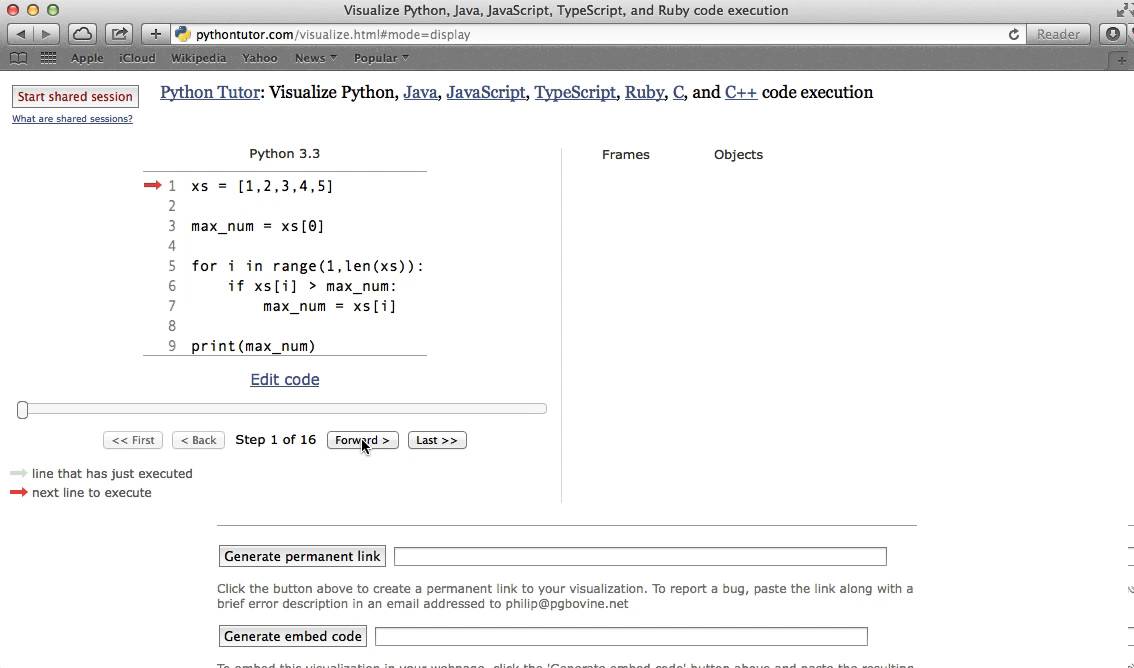Expand the Popular bookmarks folder
1134x668 pixels.
point(381,58)
